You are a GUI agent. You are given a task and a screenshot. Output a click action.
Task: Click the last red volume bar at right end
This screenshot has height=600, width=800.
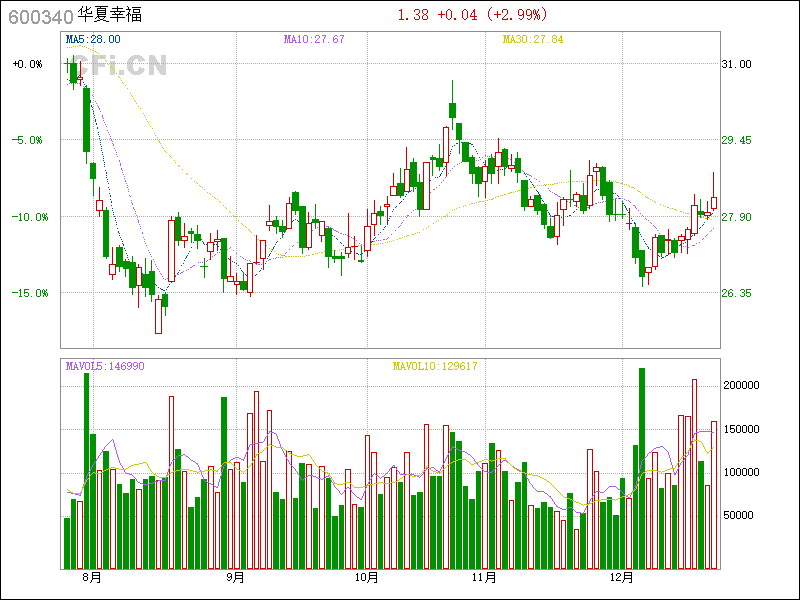tap(714, 495)
